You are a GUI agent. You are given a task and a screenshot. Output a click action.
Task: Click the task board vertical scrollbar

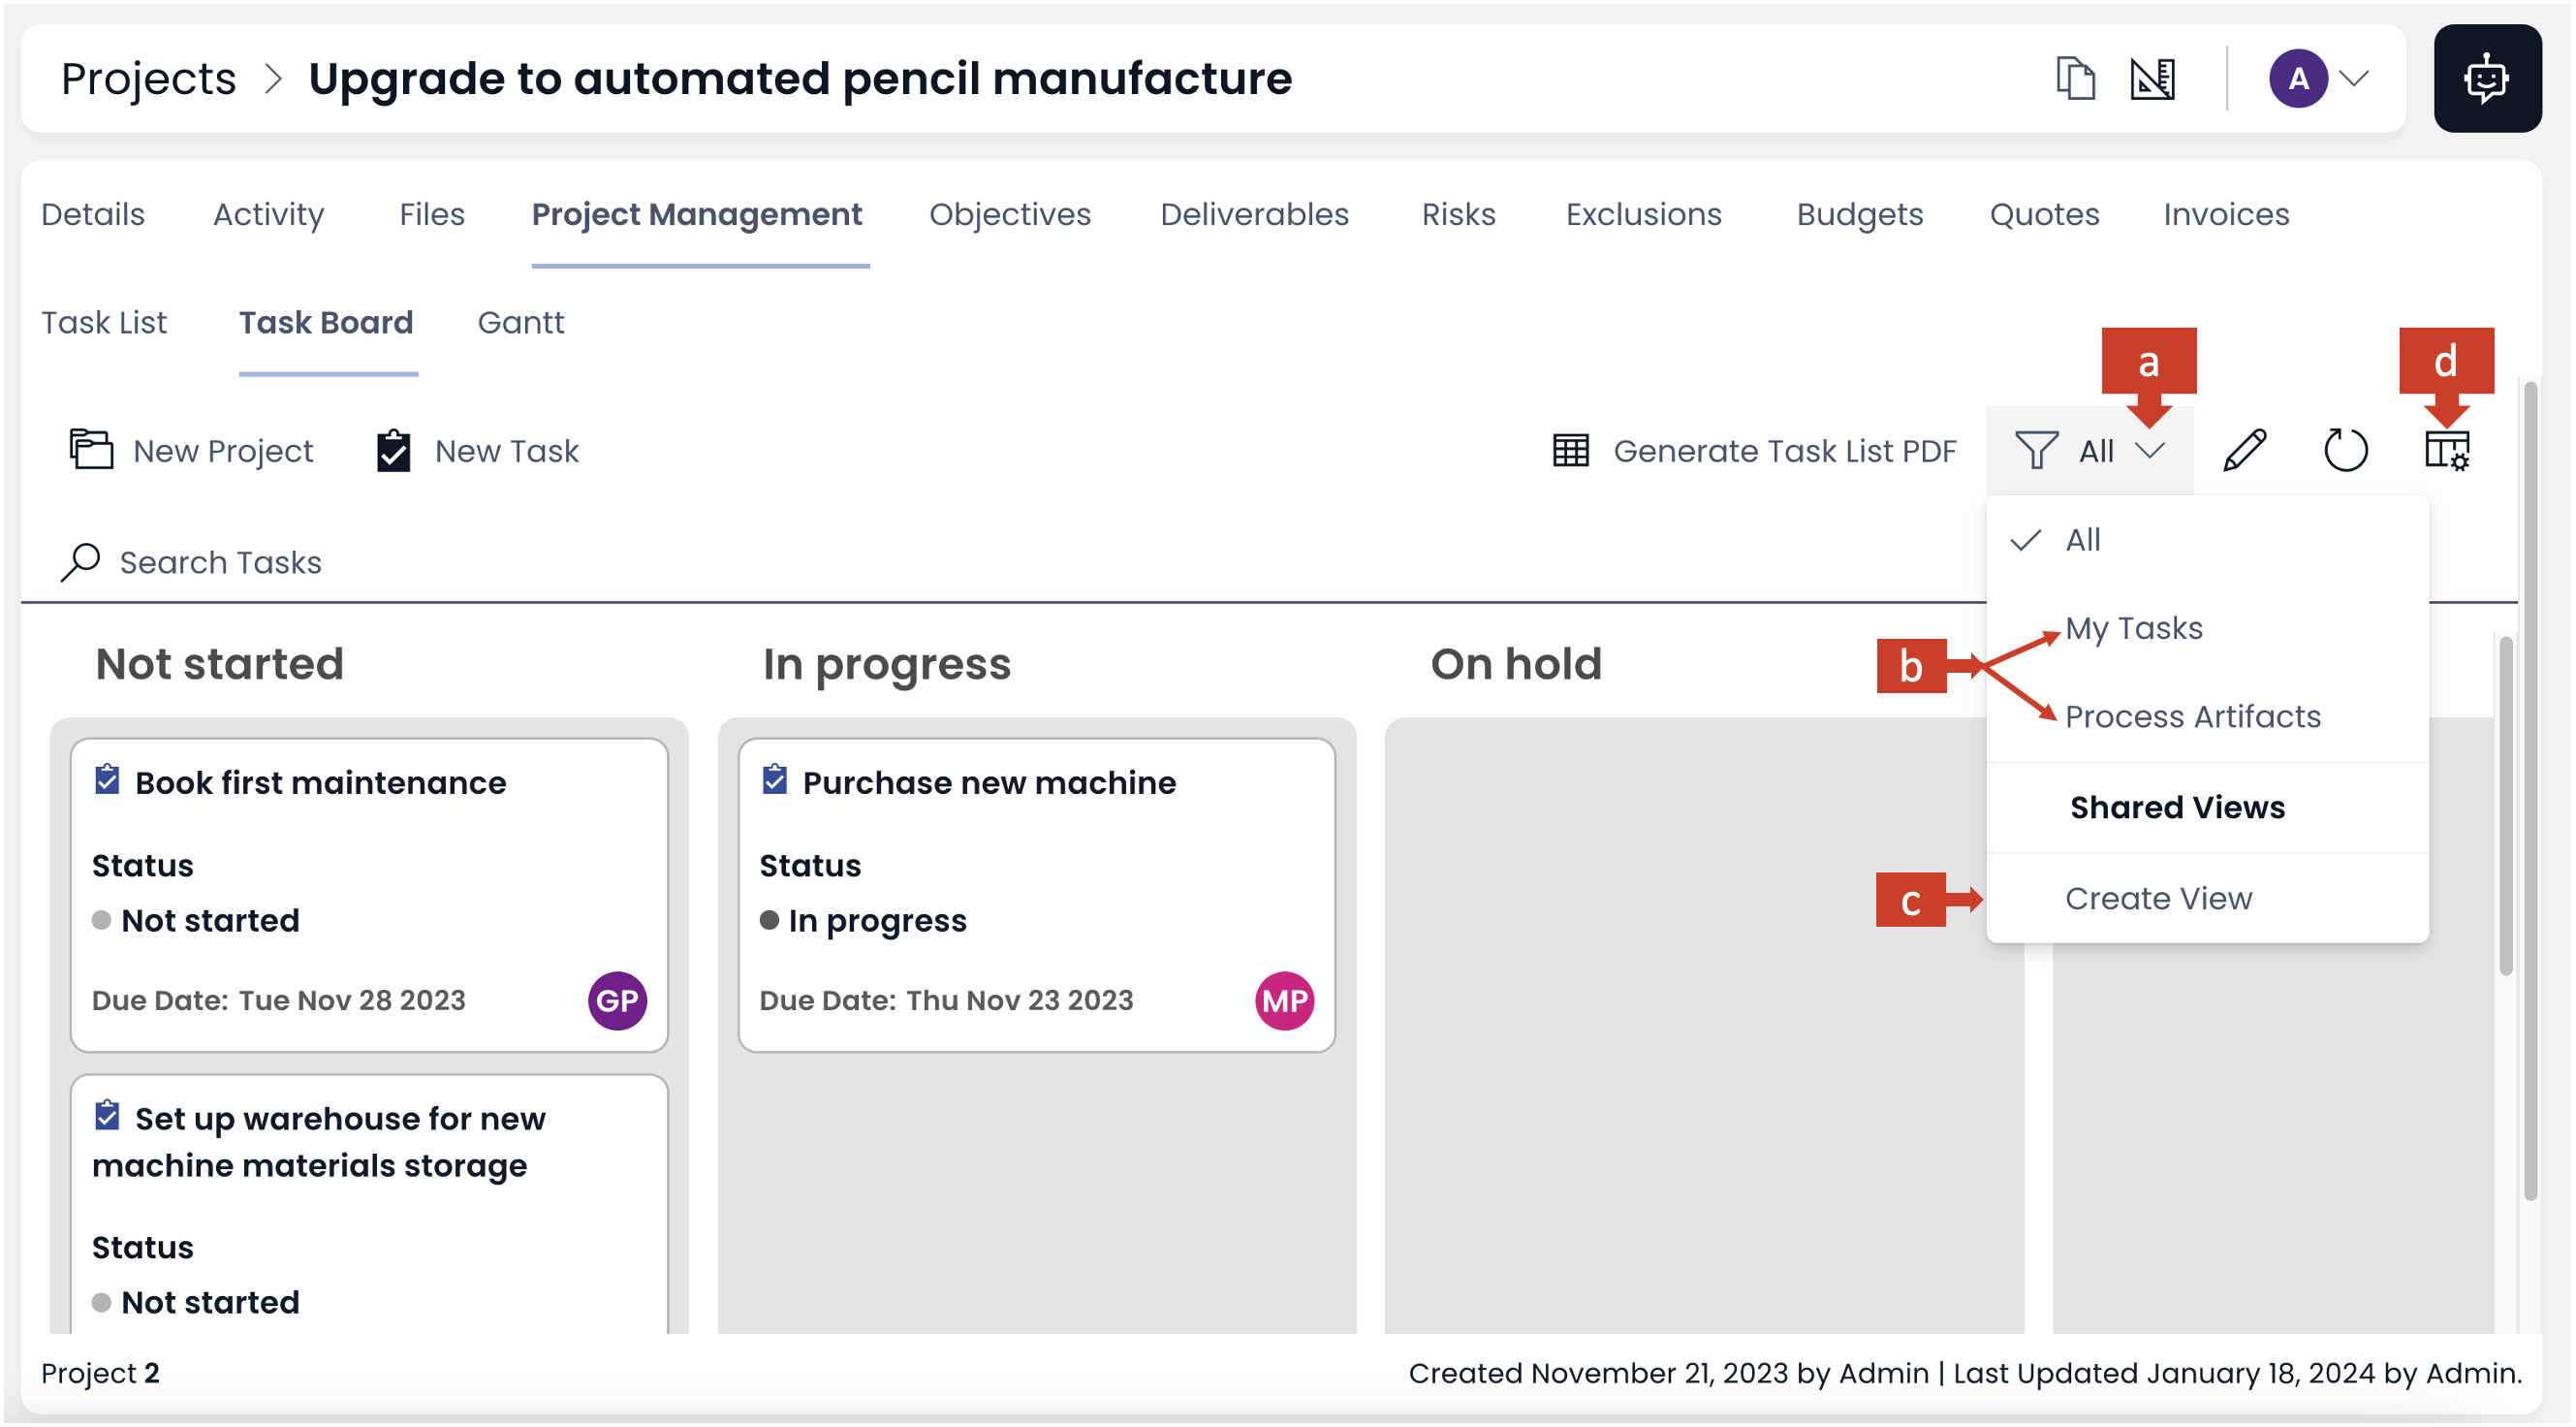pos(2504,804)
